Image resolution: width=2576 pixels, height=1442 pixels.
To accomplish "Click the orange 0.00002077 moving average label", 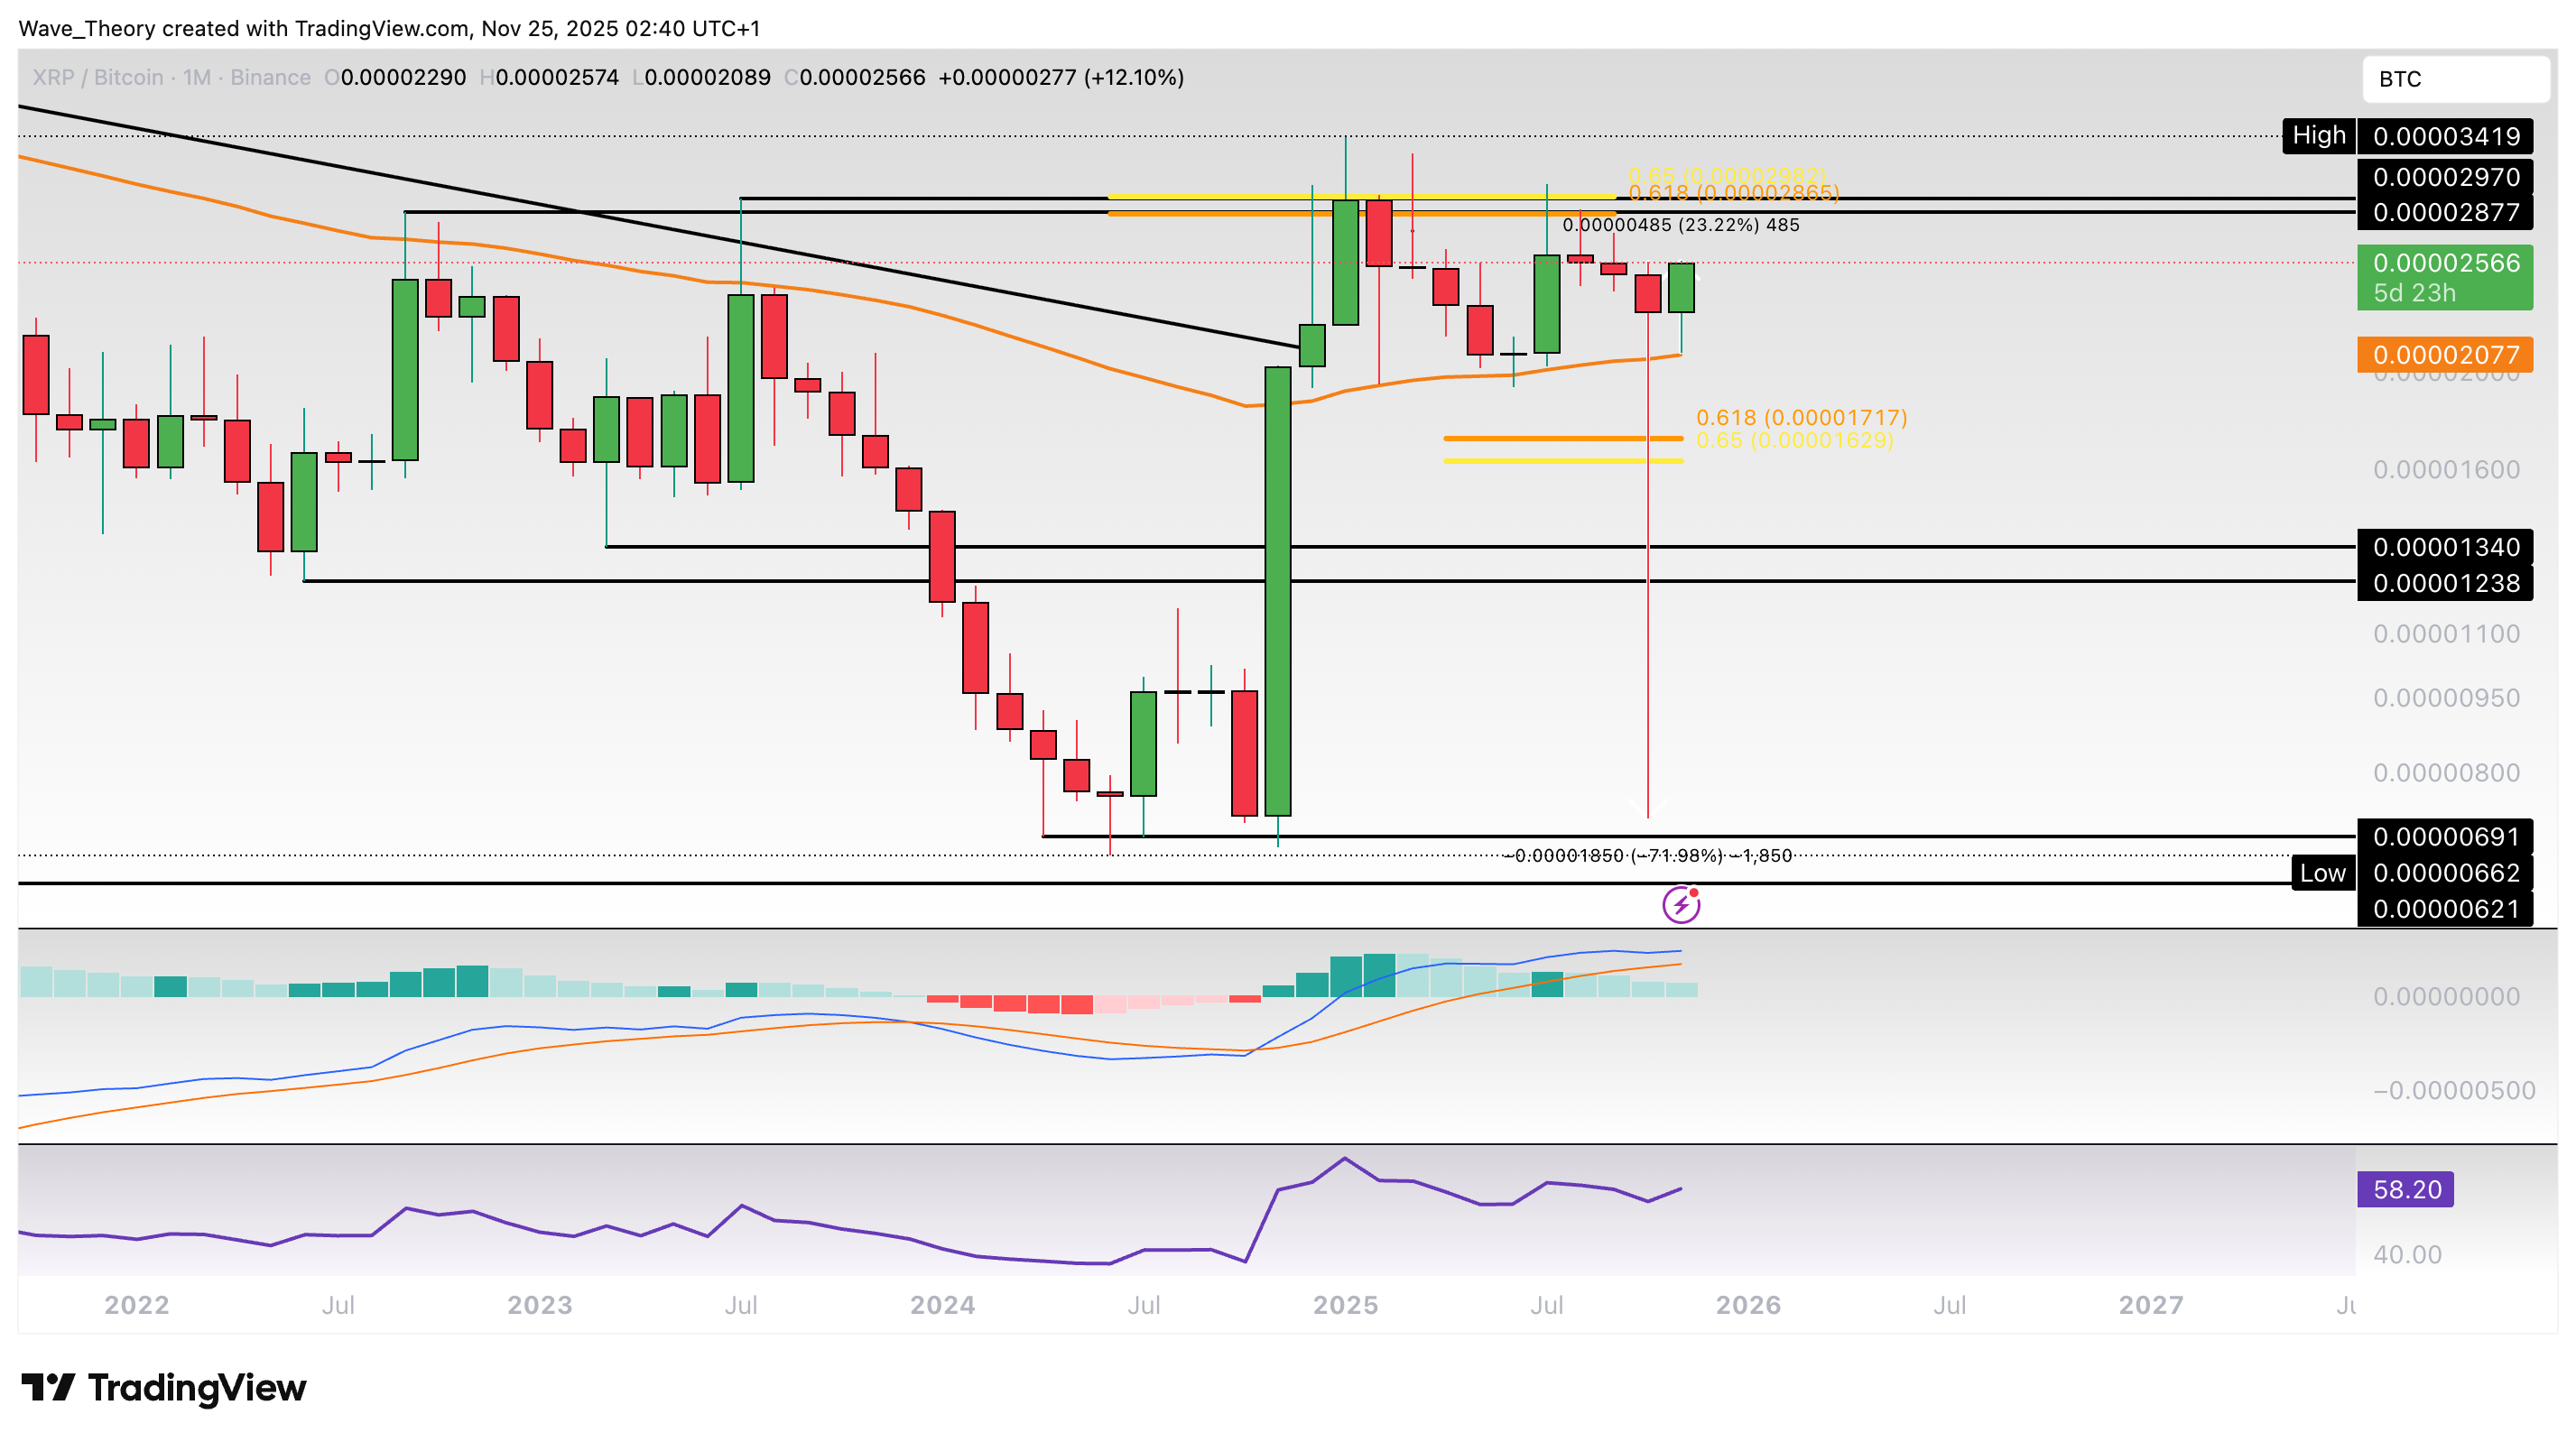I will [x=2444, y=355].
